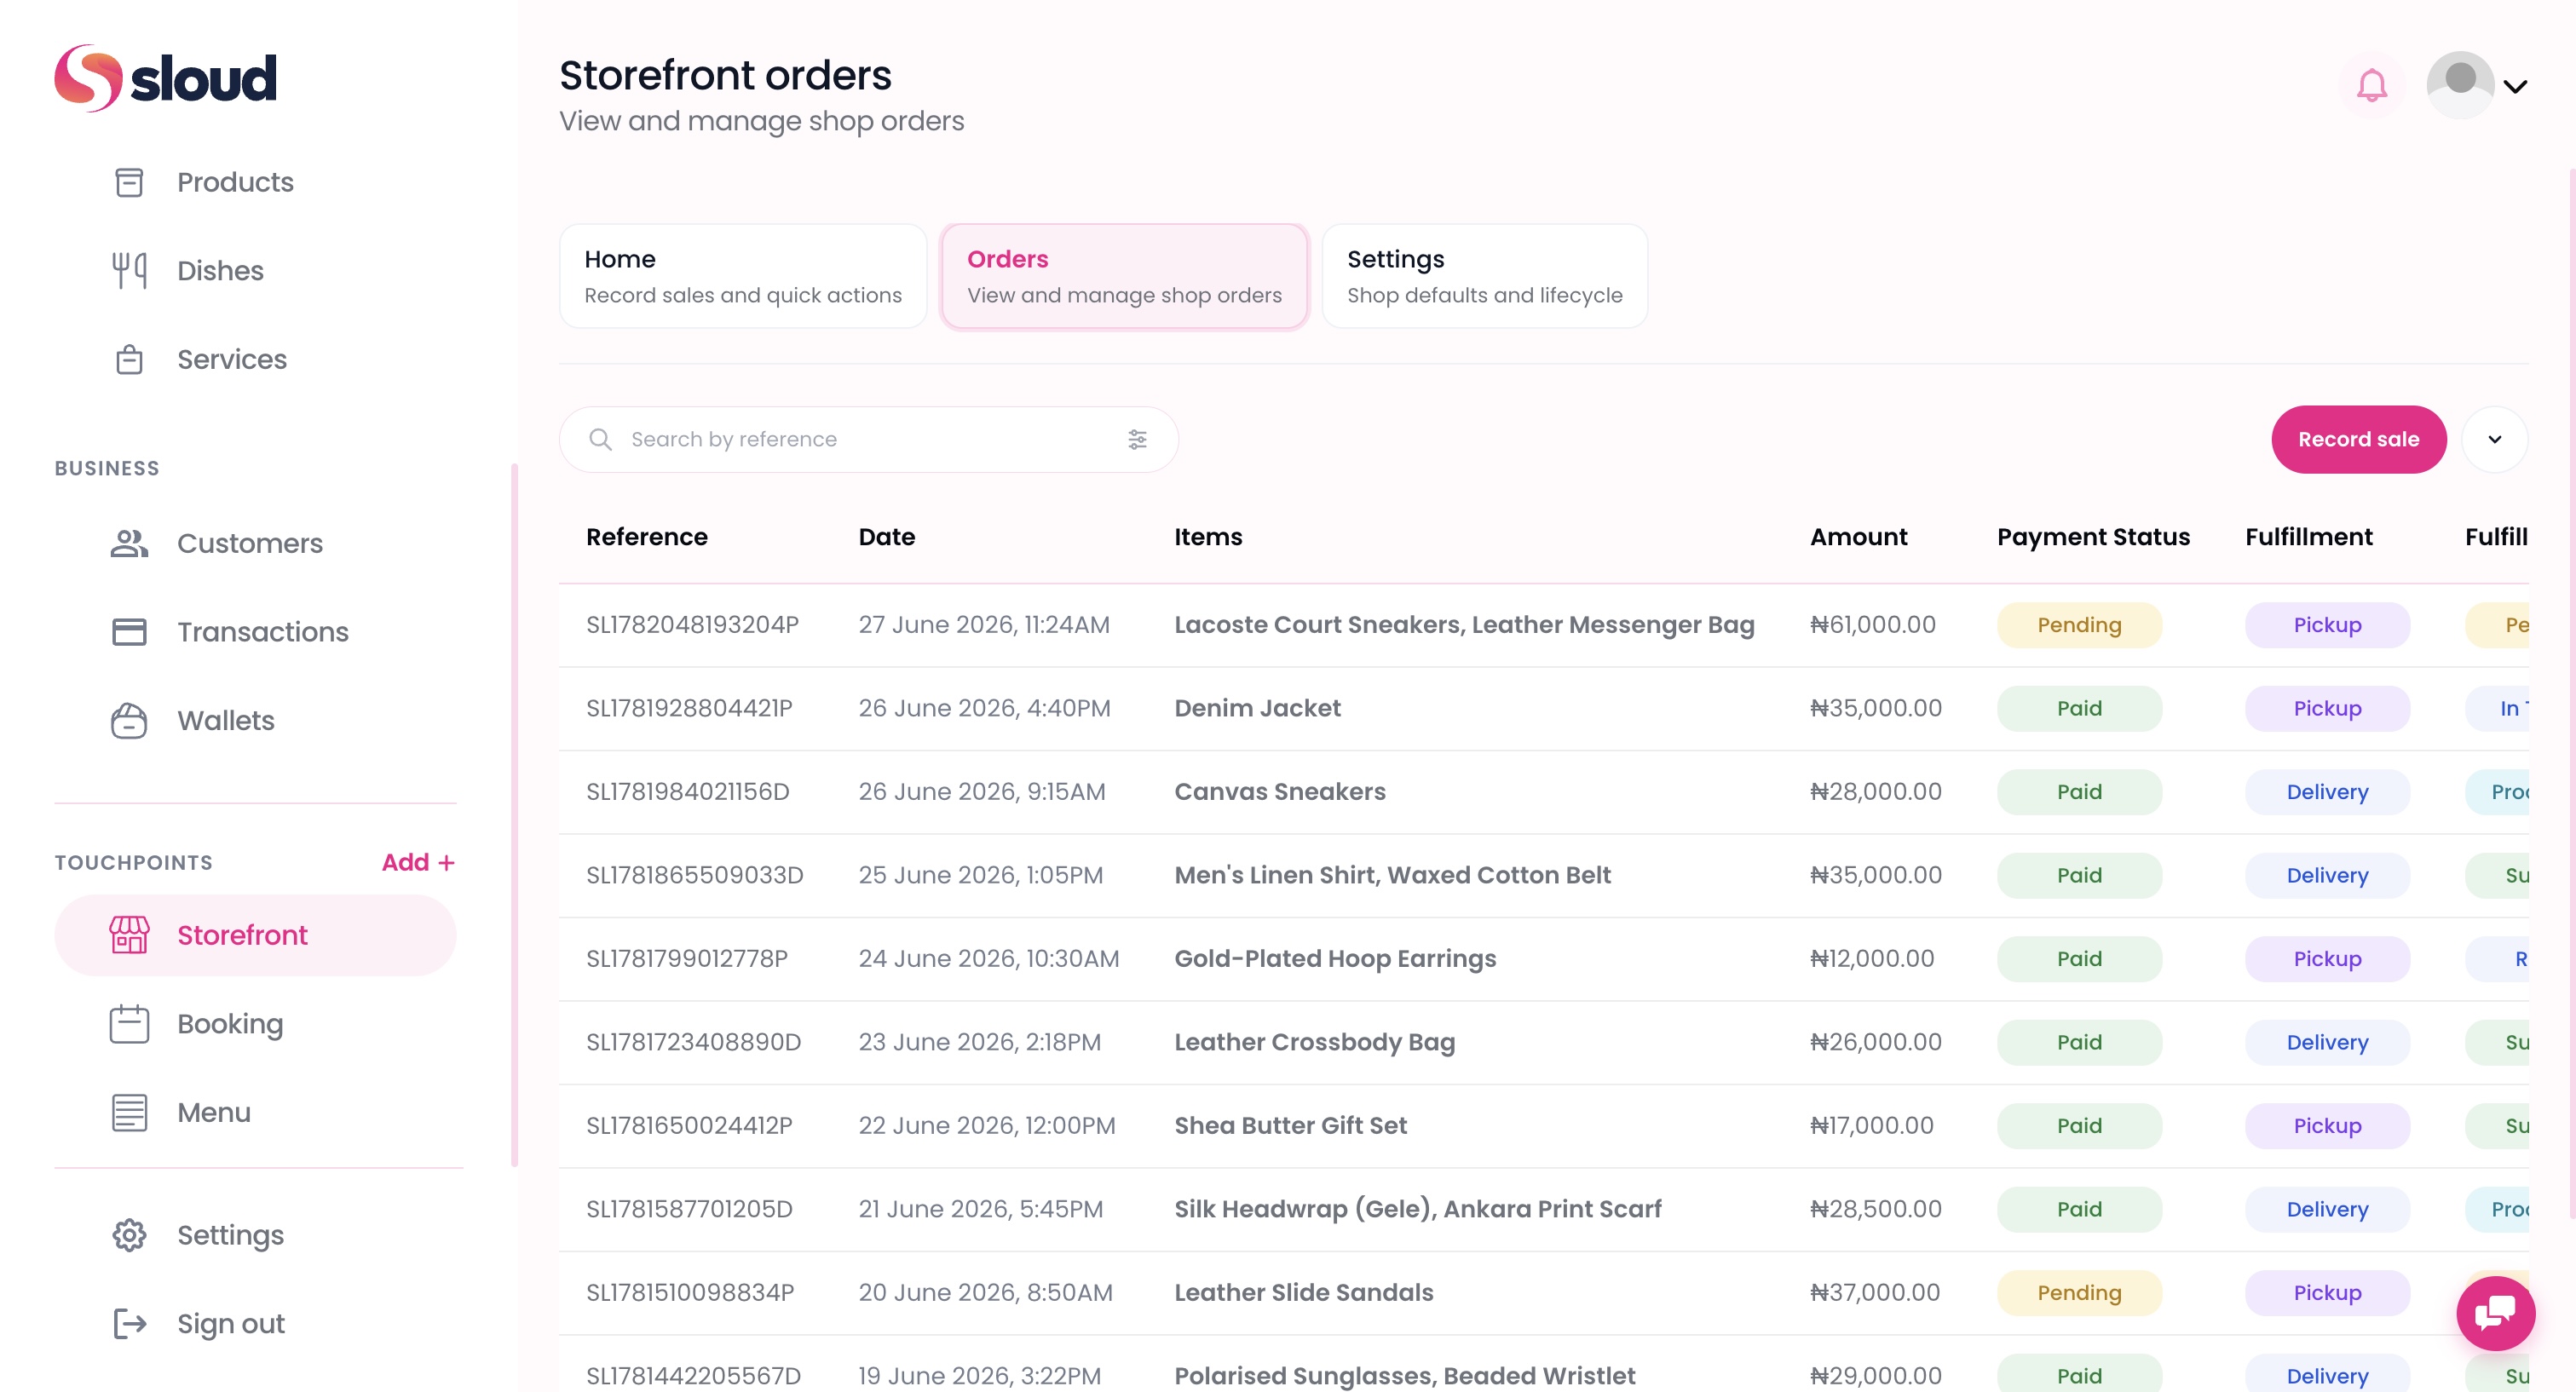Click the Wallets icon

point(129,721)
